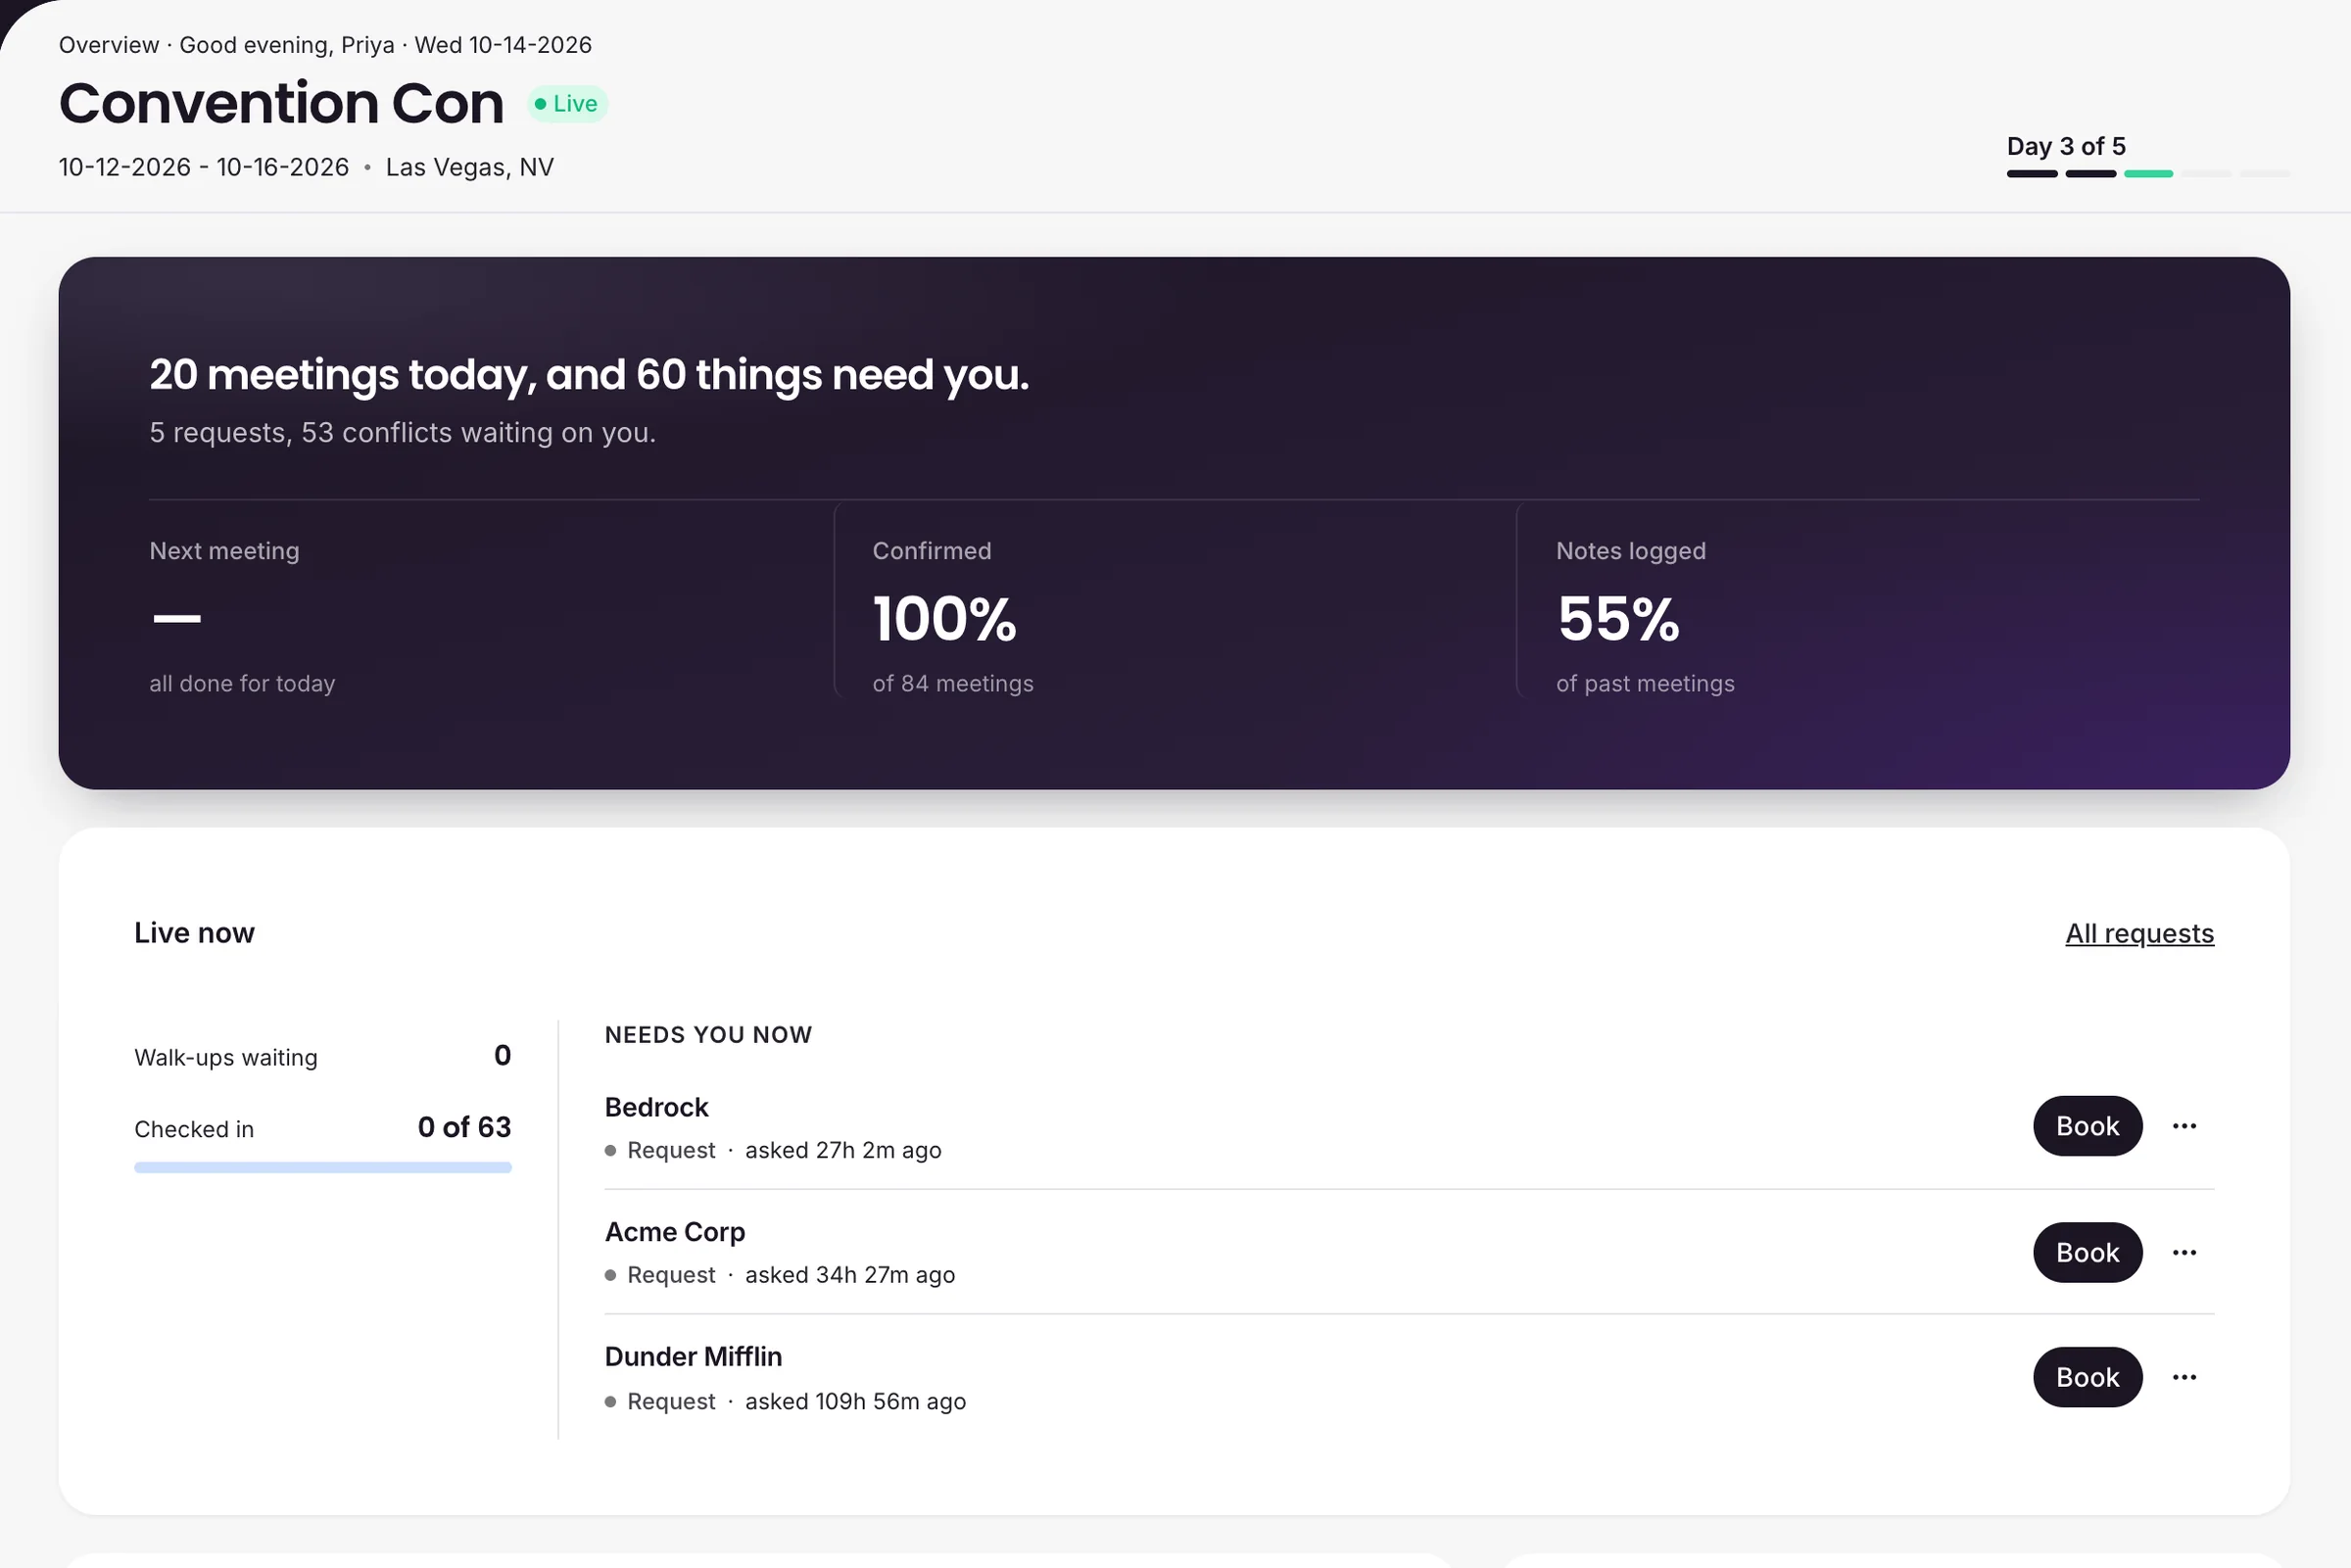Click the Live now section heading
Viewport: 2351px width, 1568px height.
tap(194, 933)
